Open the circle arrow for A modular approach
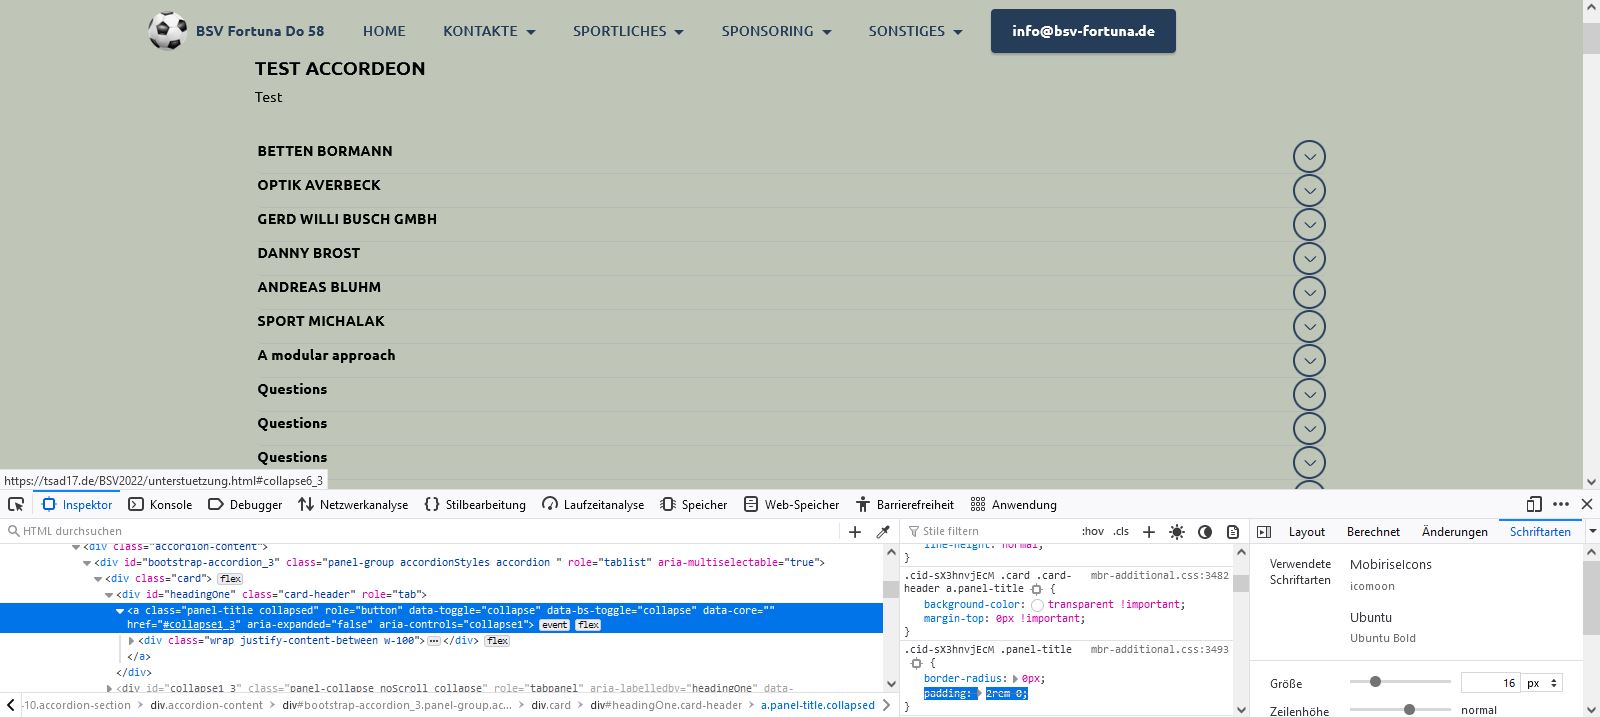This screenshot has width=1600, height=717. (x=1309, y=360)
